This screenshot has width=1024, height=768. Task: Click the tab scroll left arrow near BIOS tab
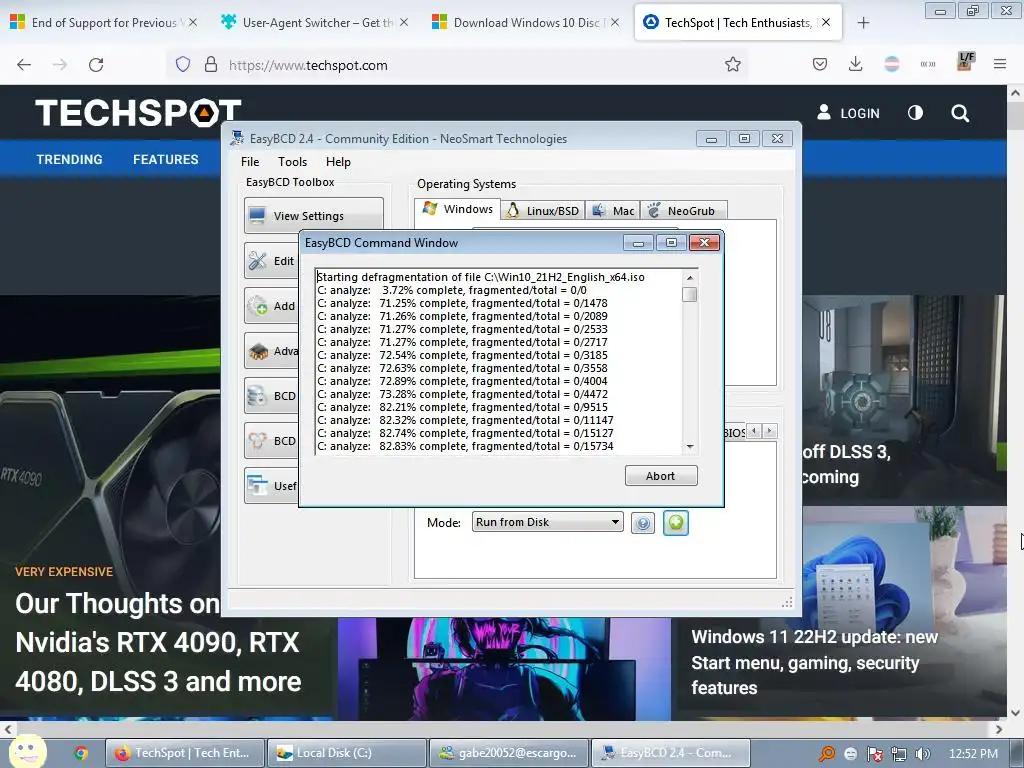click(x=754, y=431)
